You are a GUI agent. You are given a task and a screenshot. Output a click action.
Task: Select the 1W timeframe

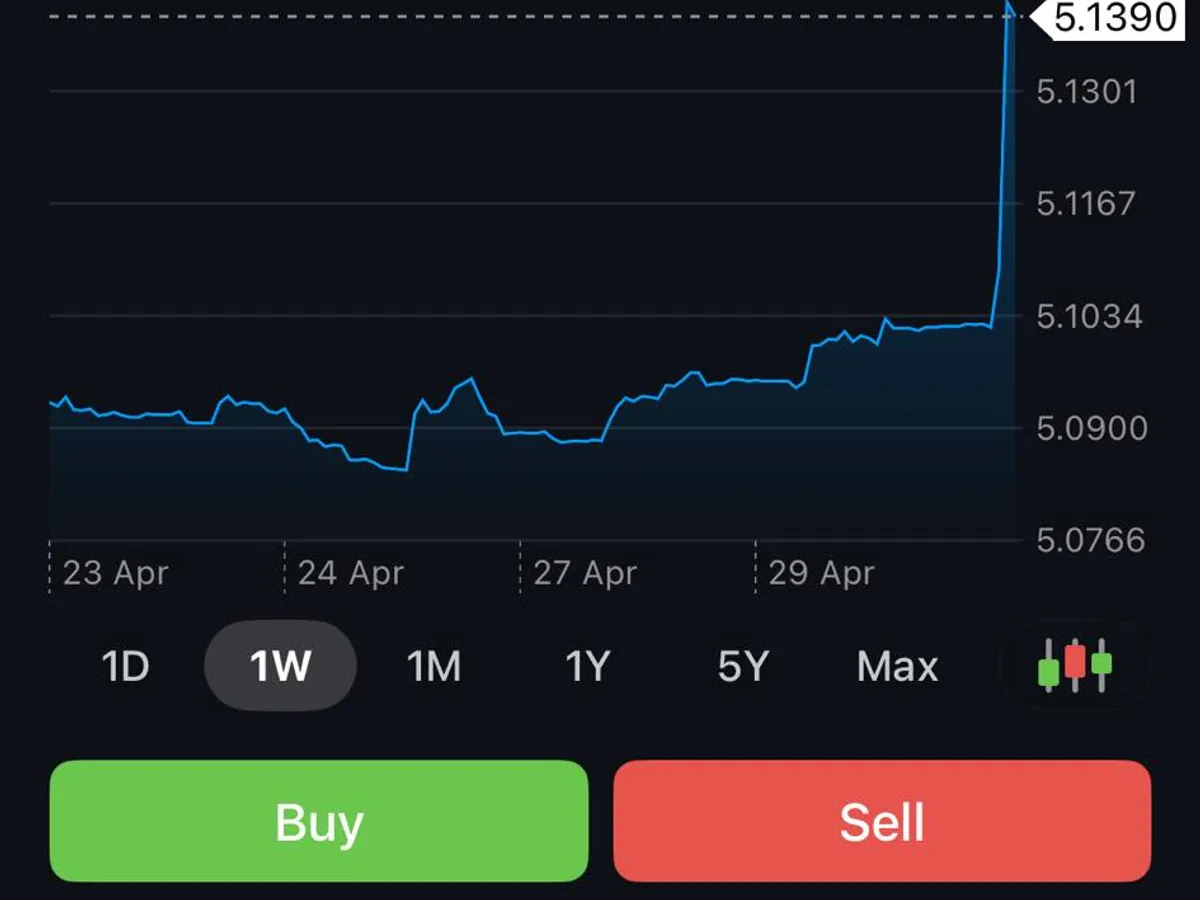(x=280, y=666)
